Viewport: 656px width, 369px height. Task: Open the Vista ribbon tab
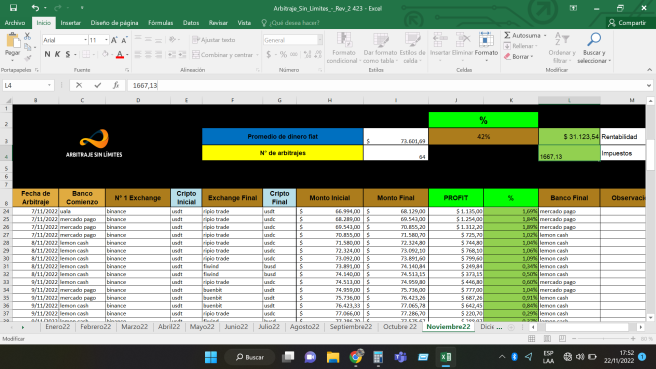click(244, 23)
